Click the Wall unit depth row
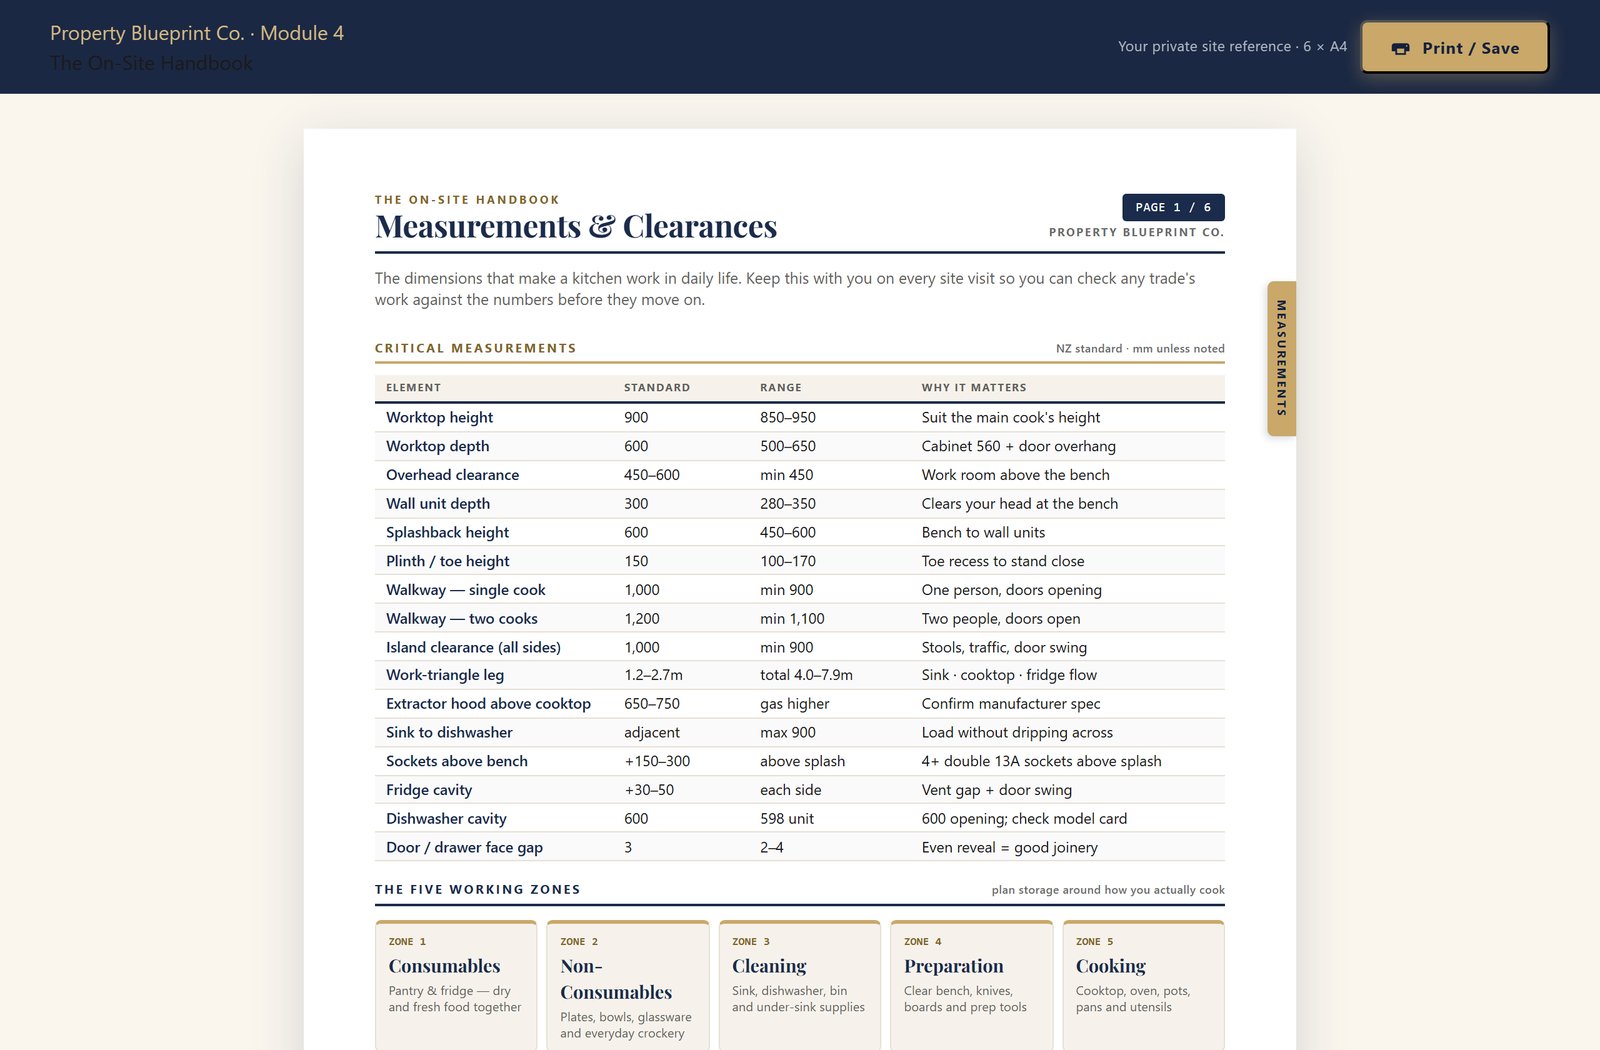The height and width of the screenshot is (1050, 1600). click(x=800, y=504)
